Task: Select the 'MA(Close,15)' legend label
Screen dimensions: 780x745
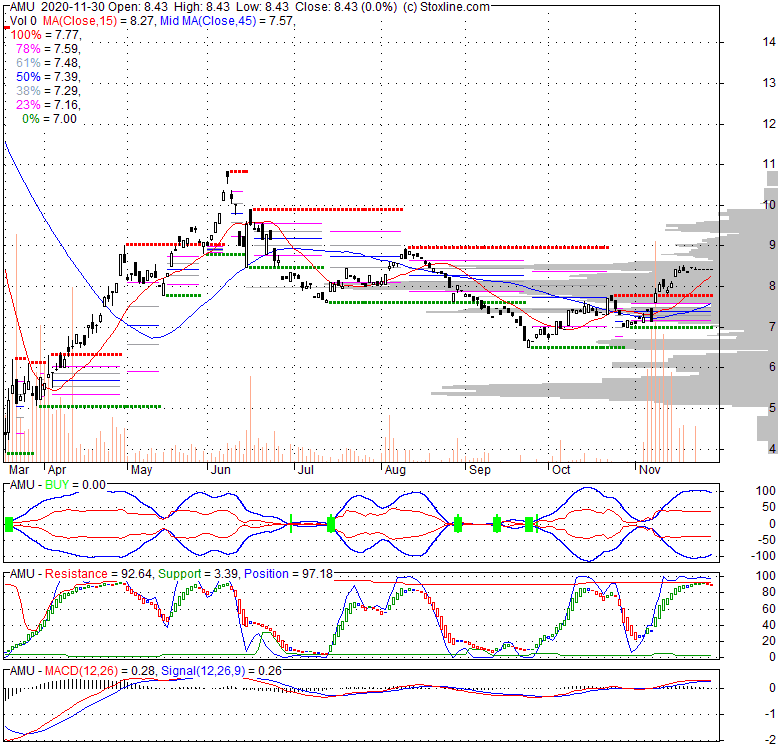Action: coord(80,21)
